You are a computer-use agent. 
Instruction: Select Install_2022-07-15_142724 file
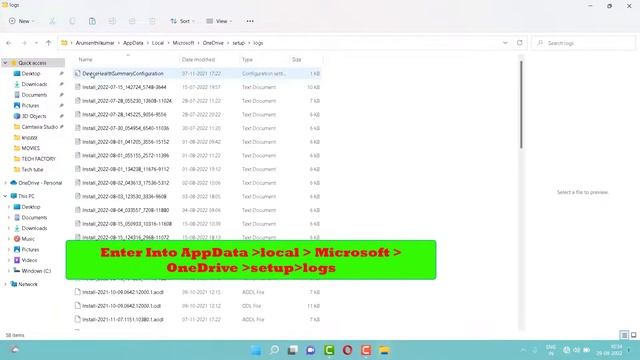point(197,87)
